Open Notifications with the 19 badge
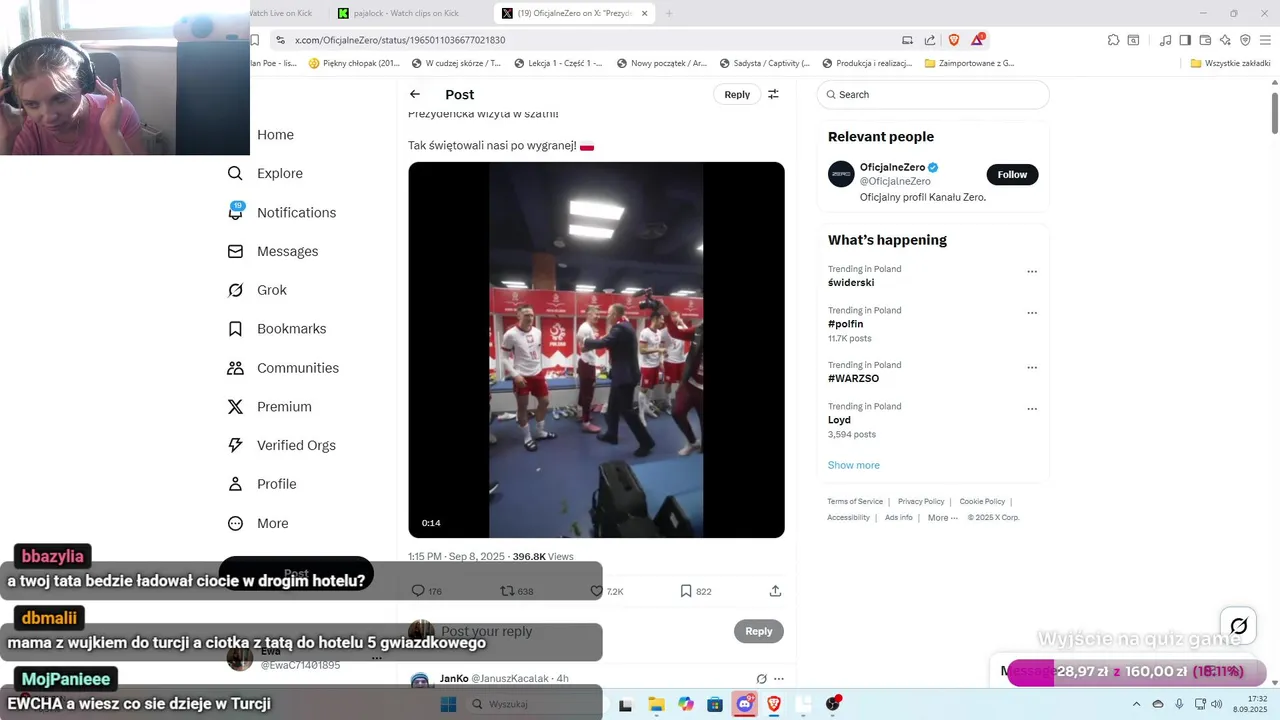1280x720 pixels. point(282,212)
